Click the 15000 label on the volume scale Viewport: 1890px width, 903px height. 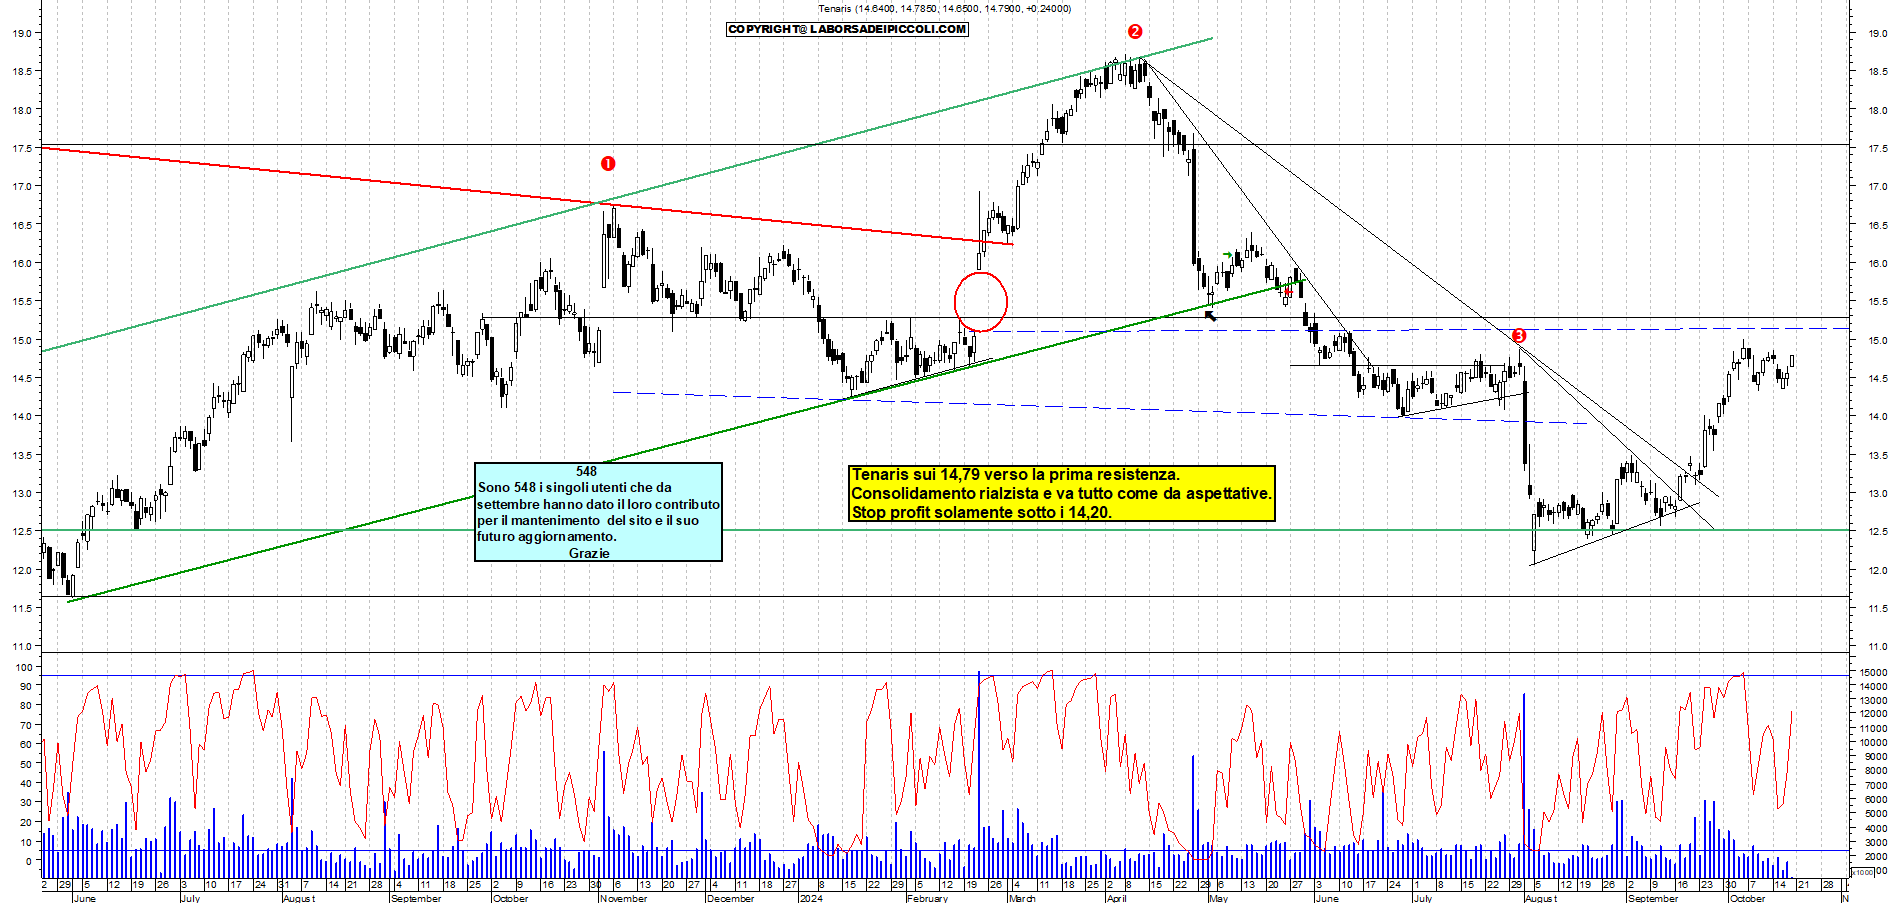[x=1873, y=673]
